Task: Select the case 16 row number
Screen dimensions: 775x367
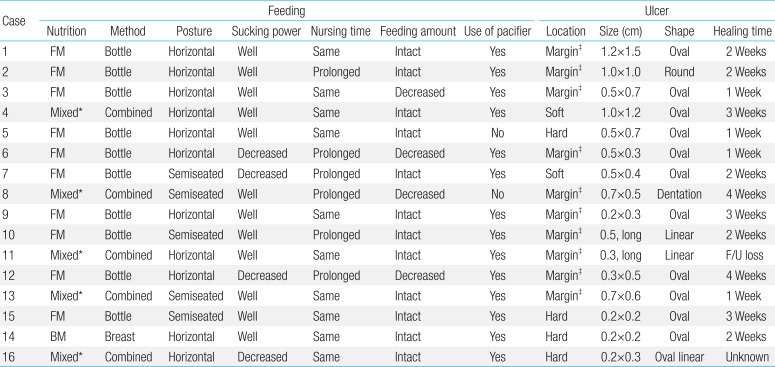Action: 8,357
